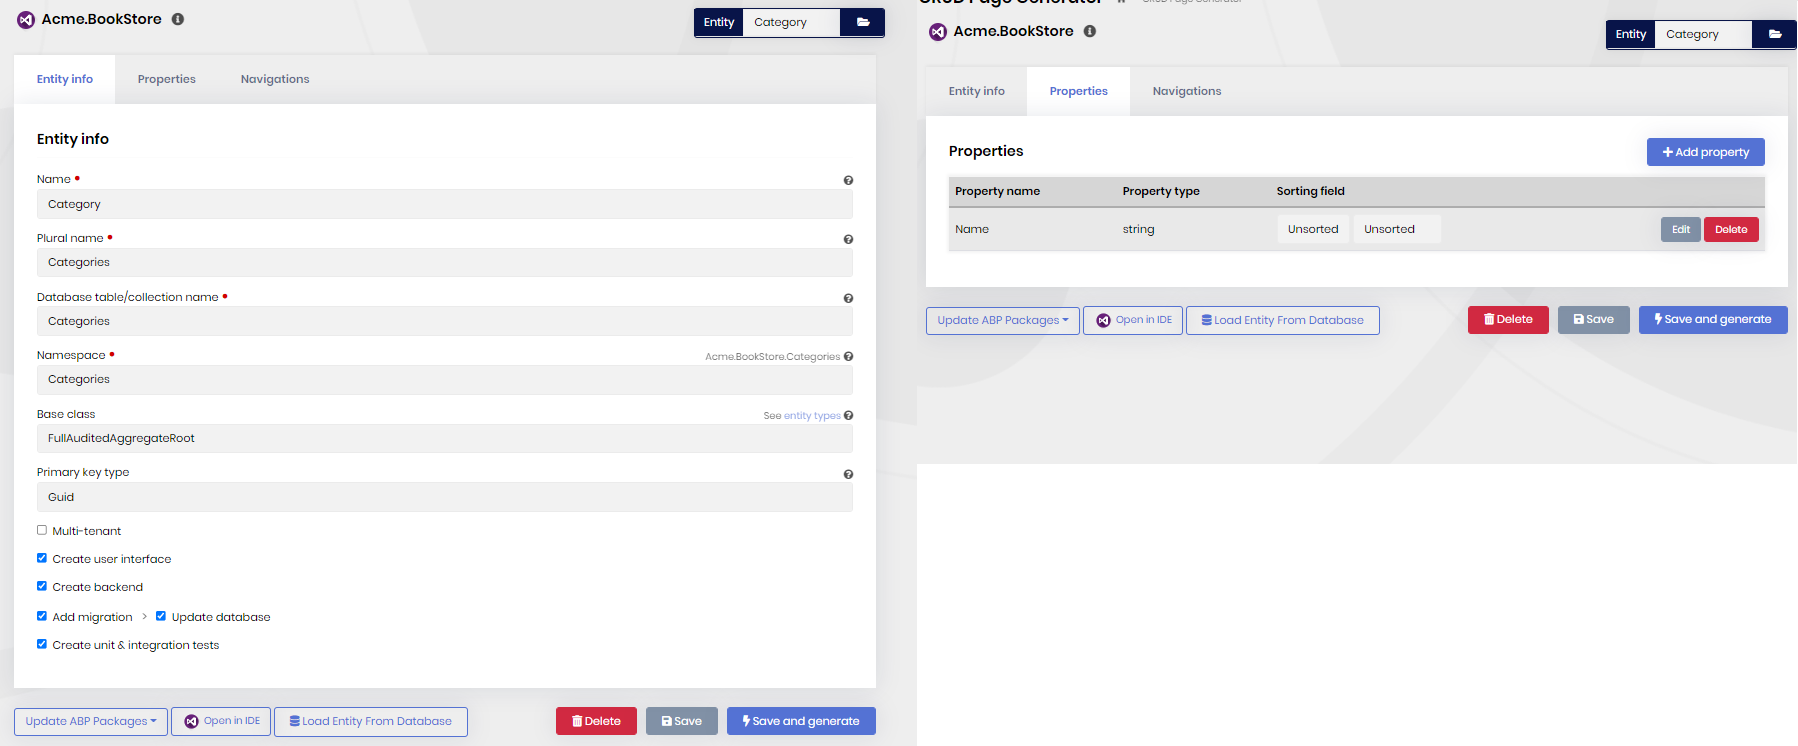Image resolution: width=1798 pixels, height=746 pixels.
Task: Expand Update ABP Packages dropdown in right panel
Action: point(1003,320)
